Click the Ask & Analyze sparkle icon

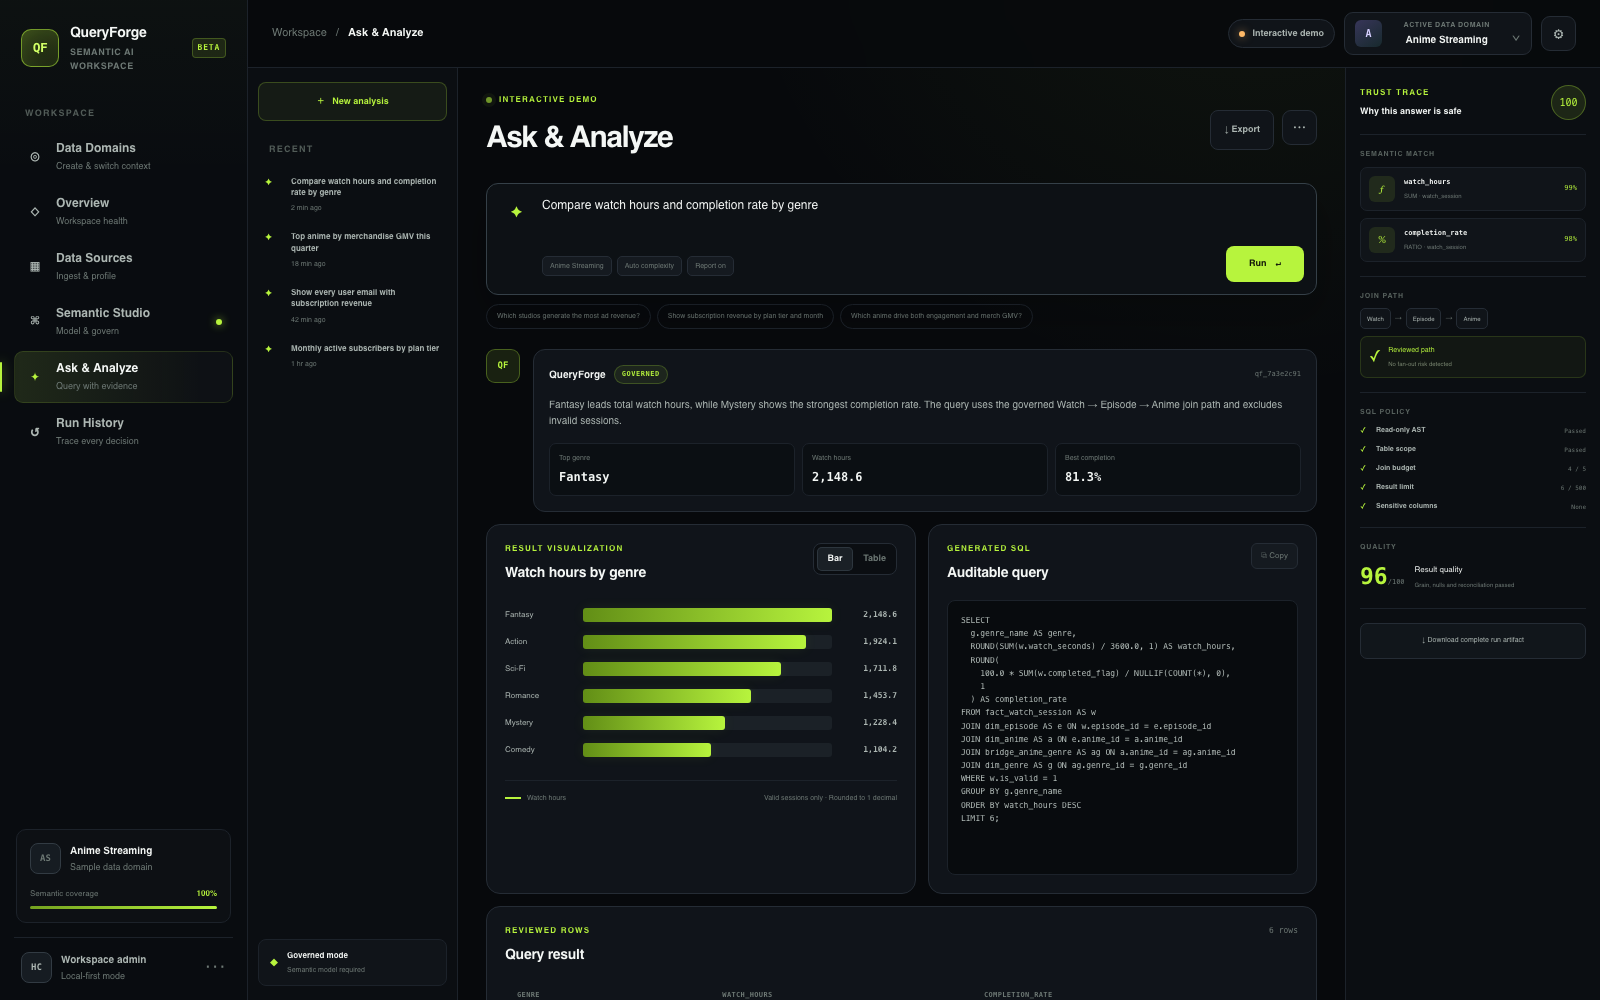pos(35,377)
